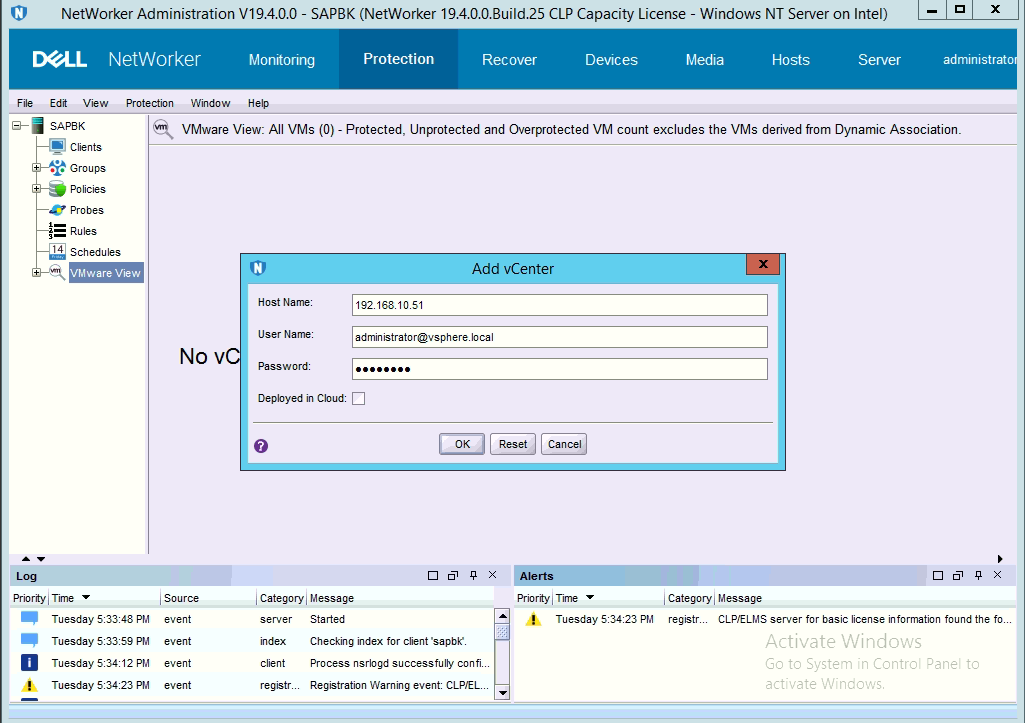Open the Devices tab
This screenshot has width=1025, height=723.
tap(611, 60)
